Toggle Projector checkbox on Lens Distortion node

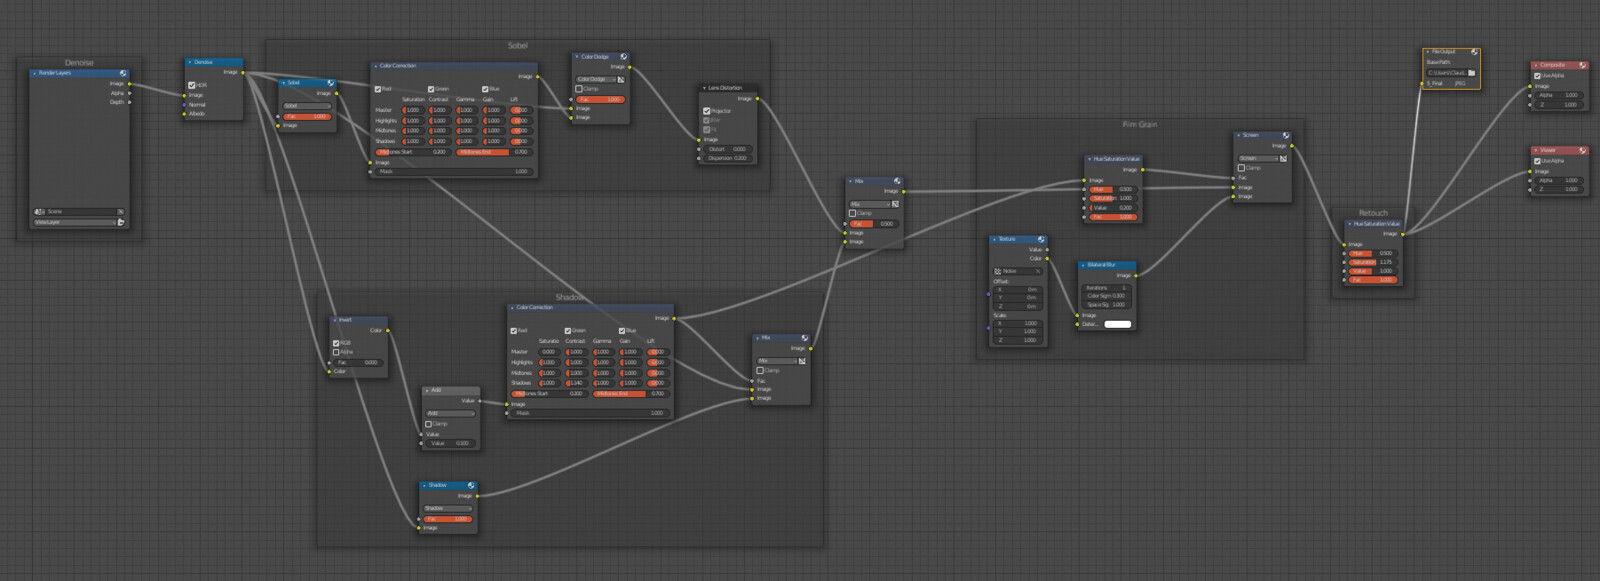[707, 111]
